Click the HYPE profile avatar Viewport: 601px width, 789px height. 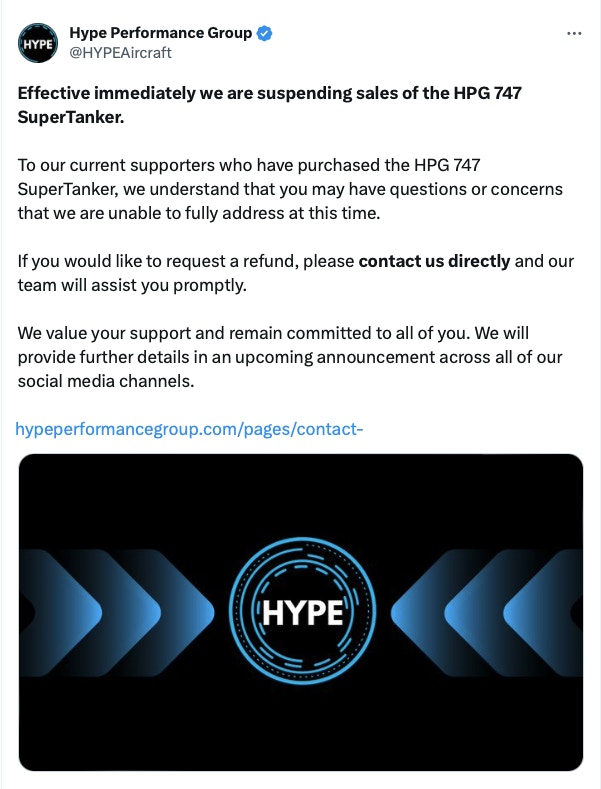[37, 44]
